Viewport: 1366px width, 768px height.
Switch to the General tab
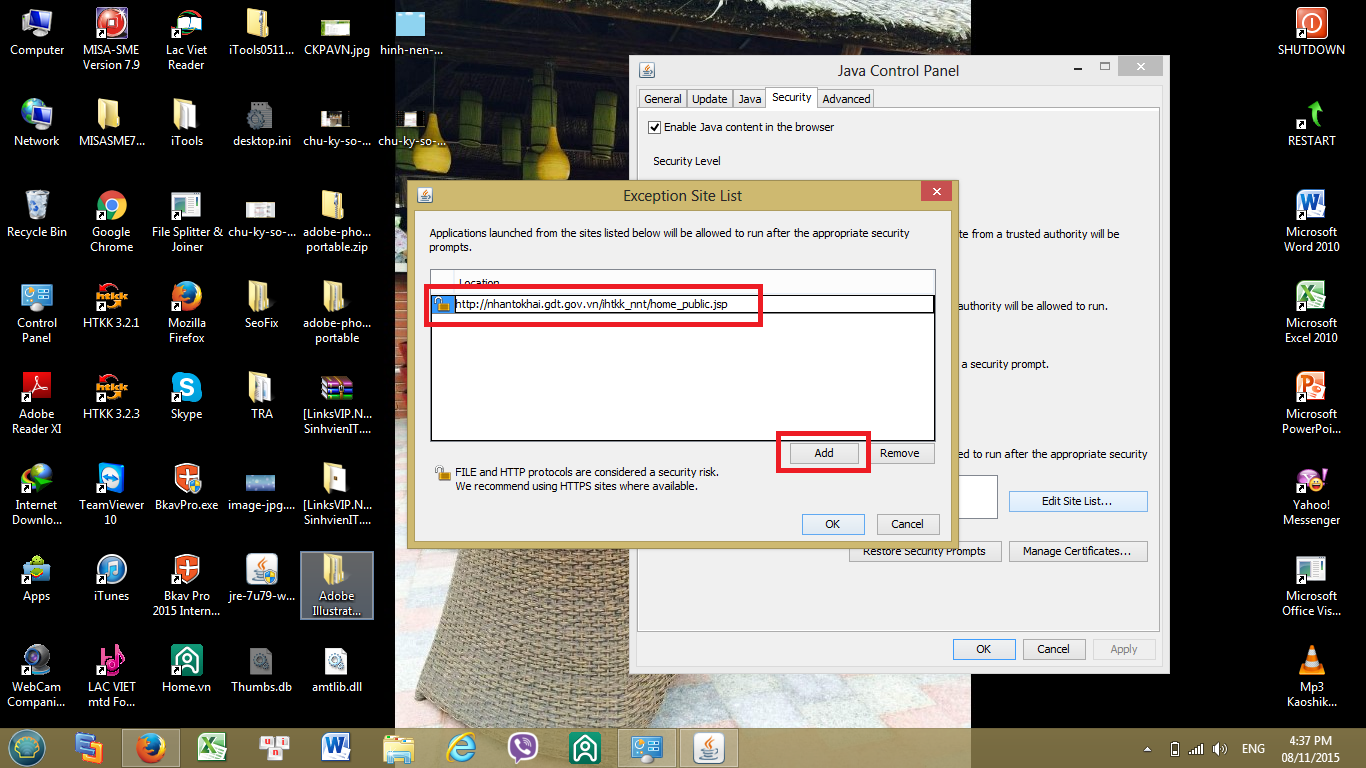tap(662, 99)
